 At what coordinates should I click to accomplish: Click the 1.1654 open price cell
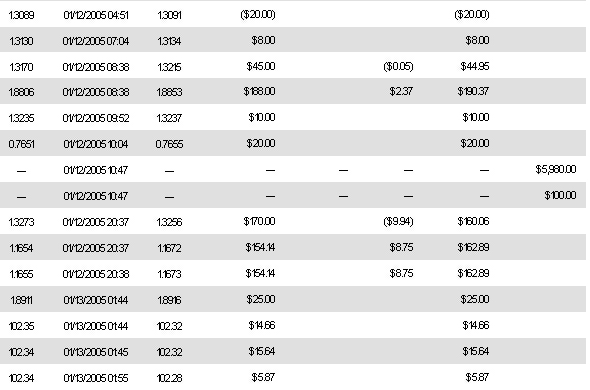click(x=21, y=248)
